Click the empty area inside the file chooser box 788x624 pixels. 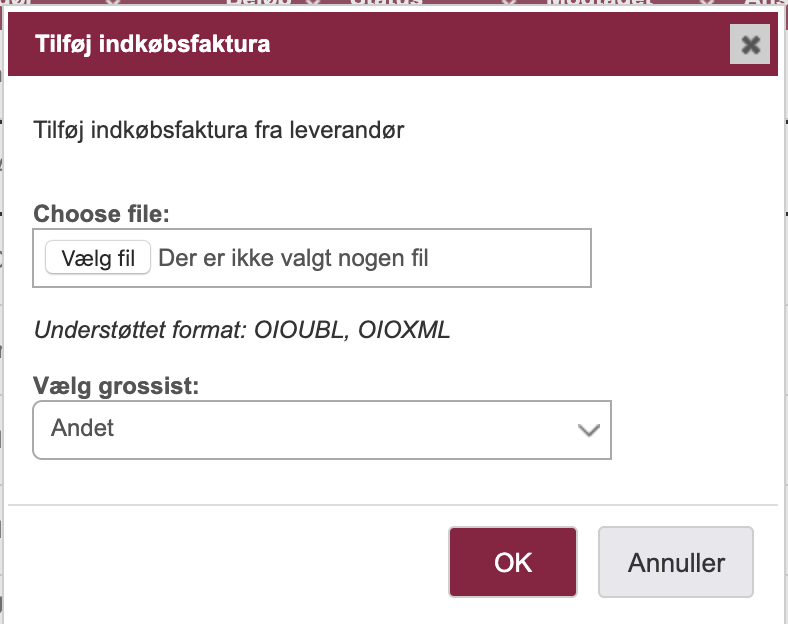(x=508, y=258)
